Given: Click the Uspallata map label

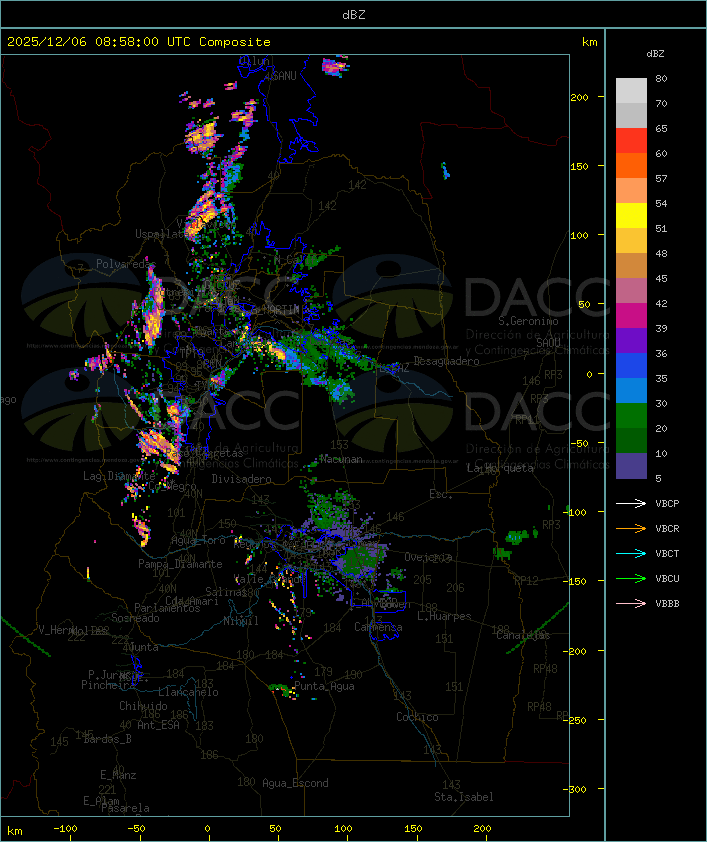Looking at the screenshot, I should coord(162,234).
